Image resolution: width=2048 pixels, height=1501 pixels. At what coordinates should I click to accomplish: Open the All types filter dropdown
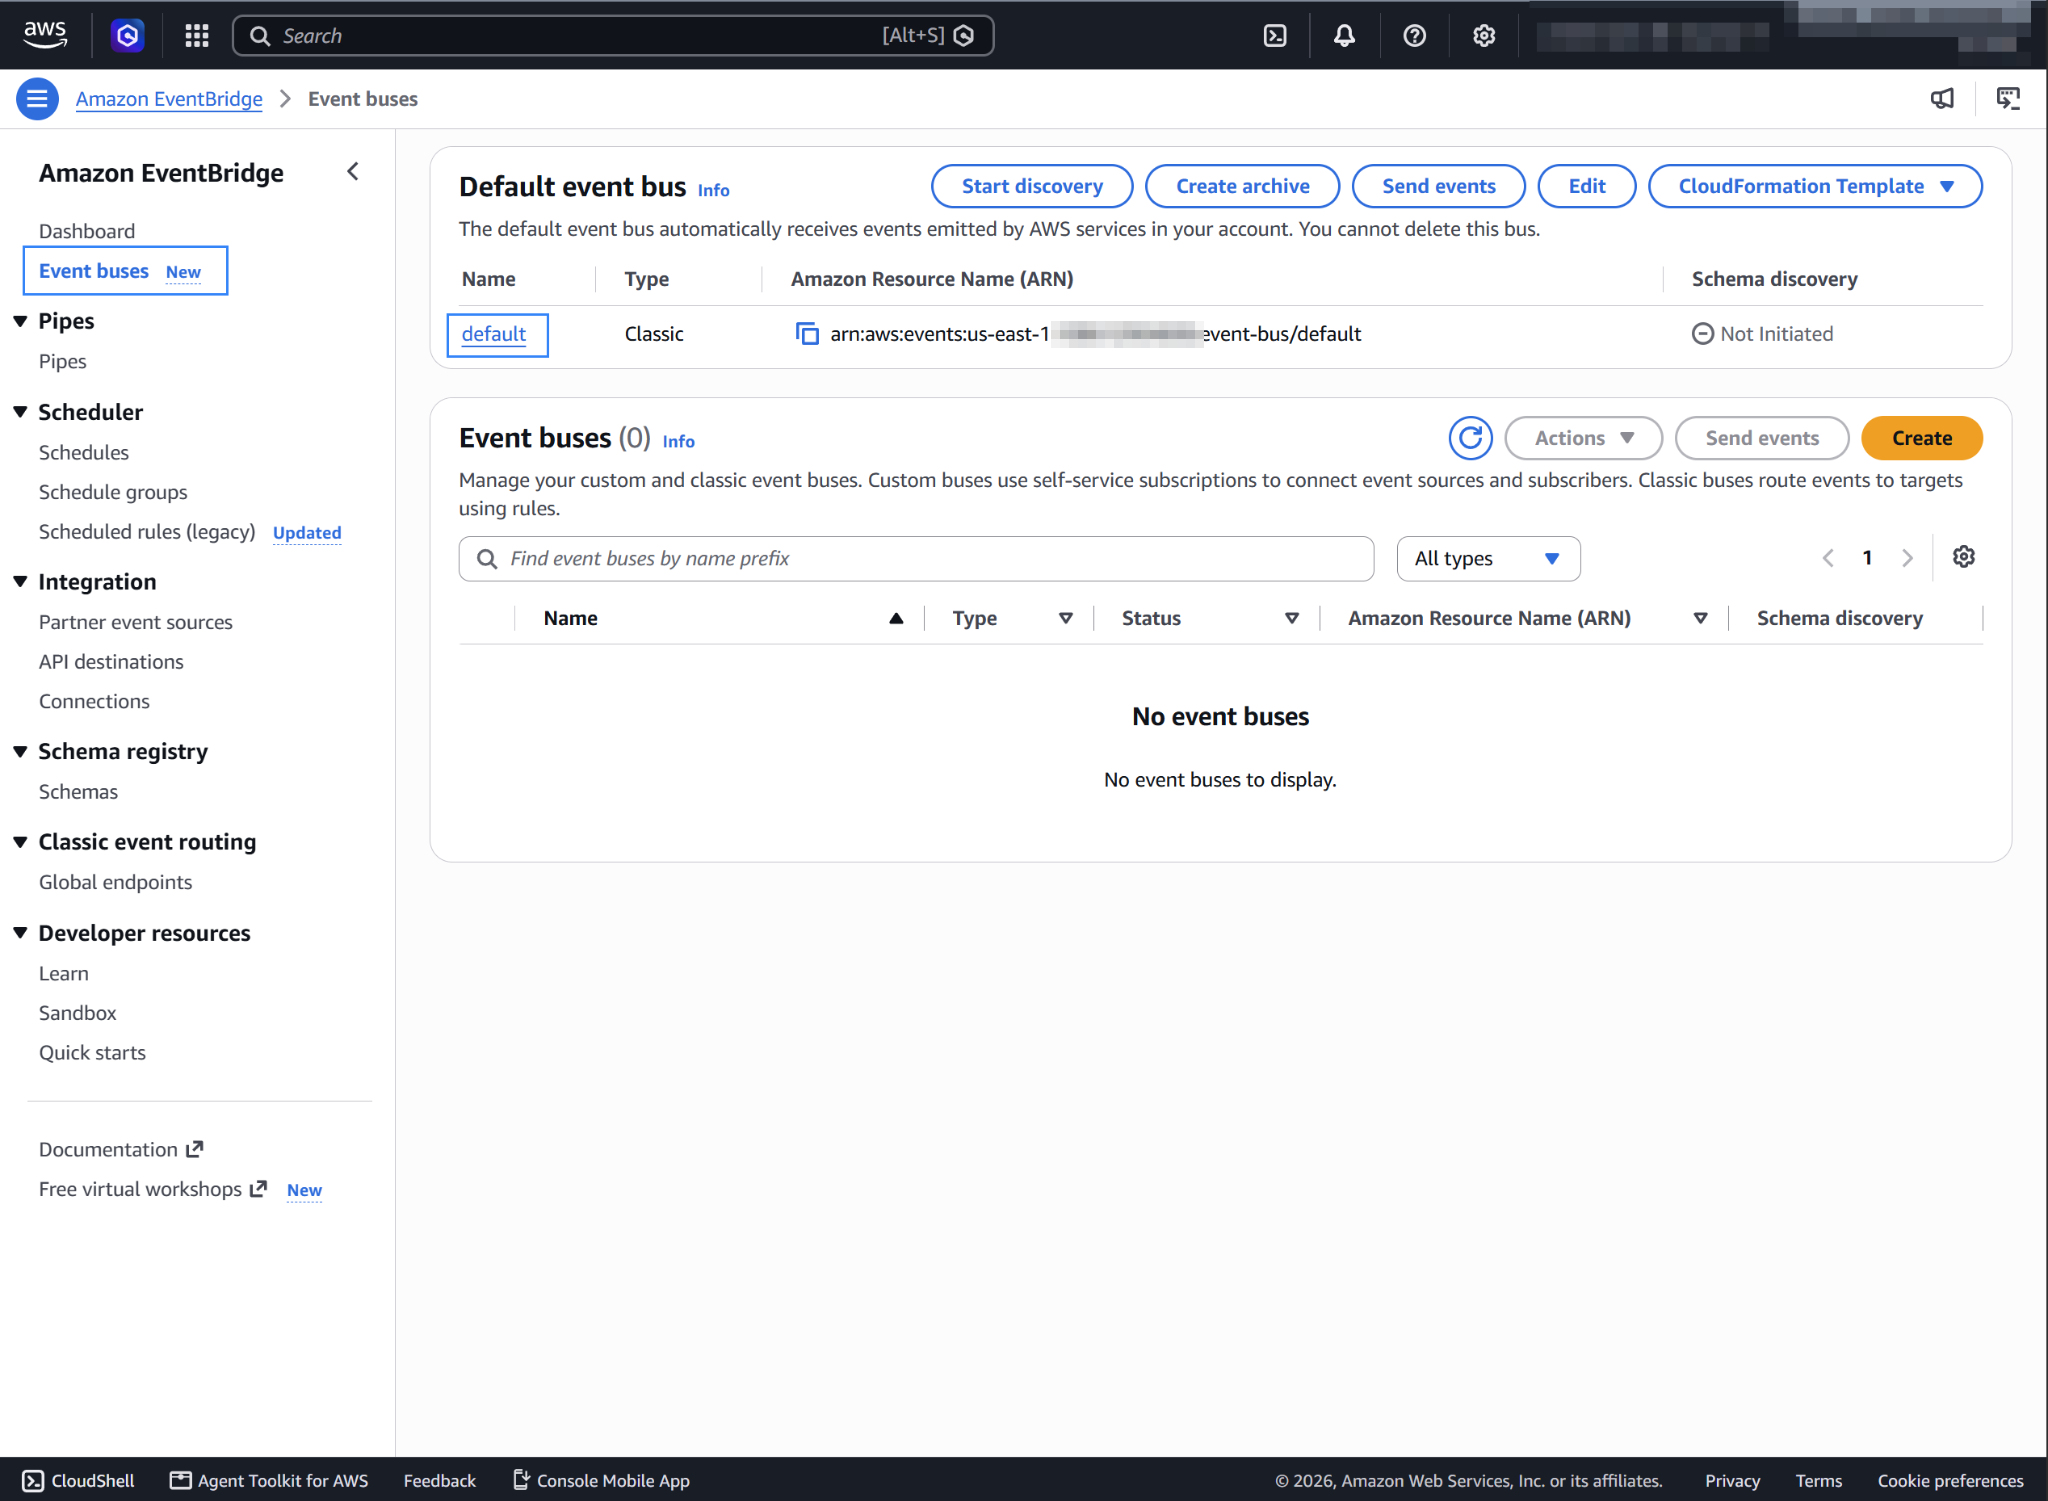1488,559
